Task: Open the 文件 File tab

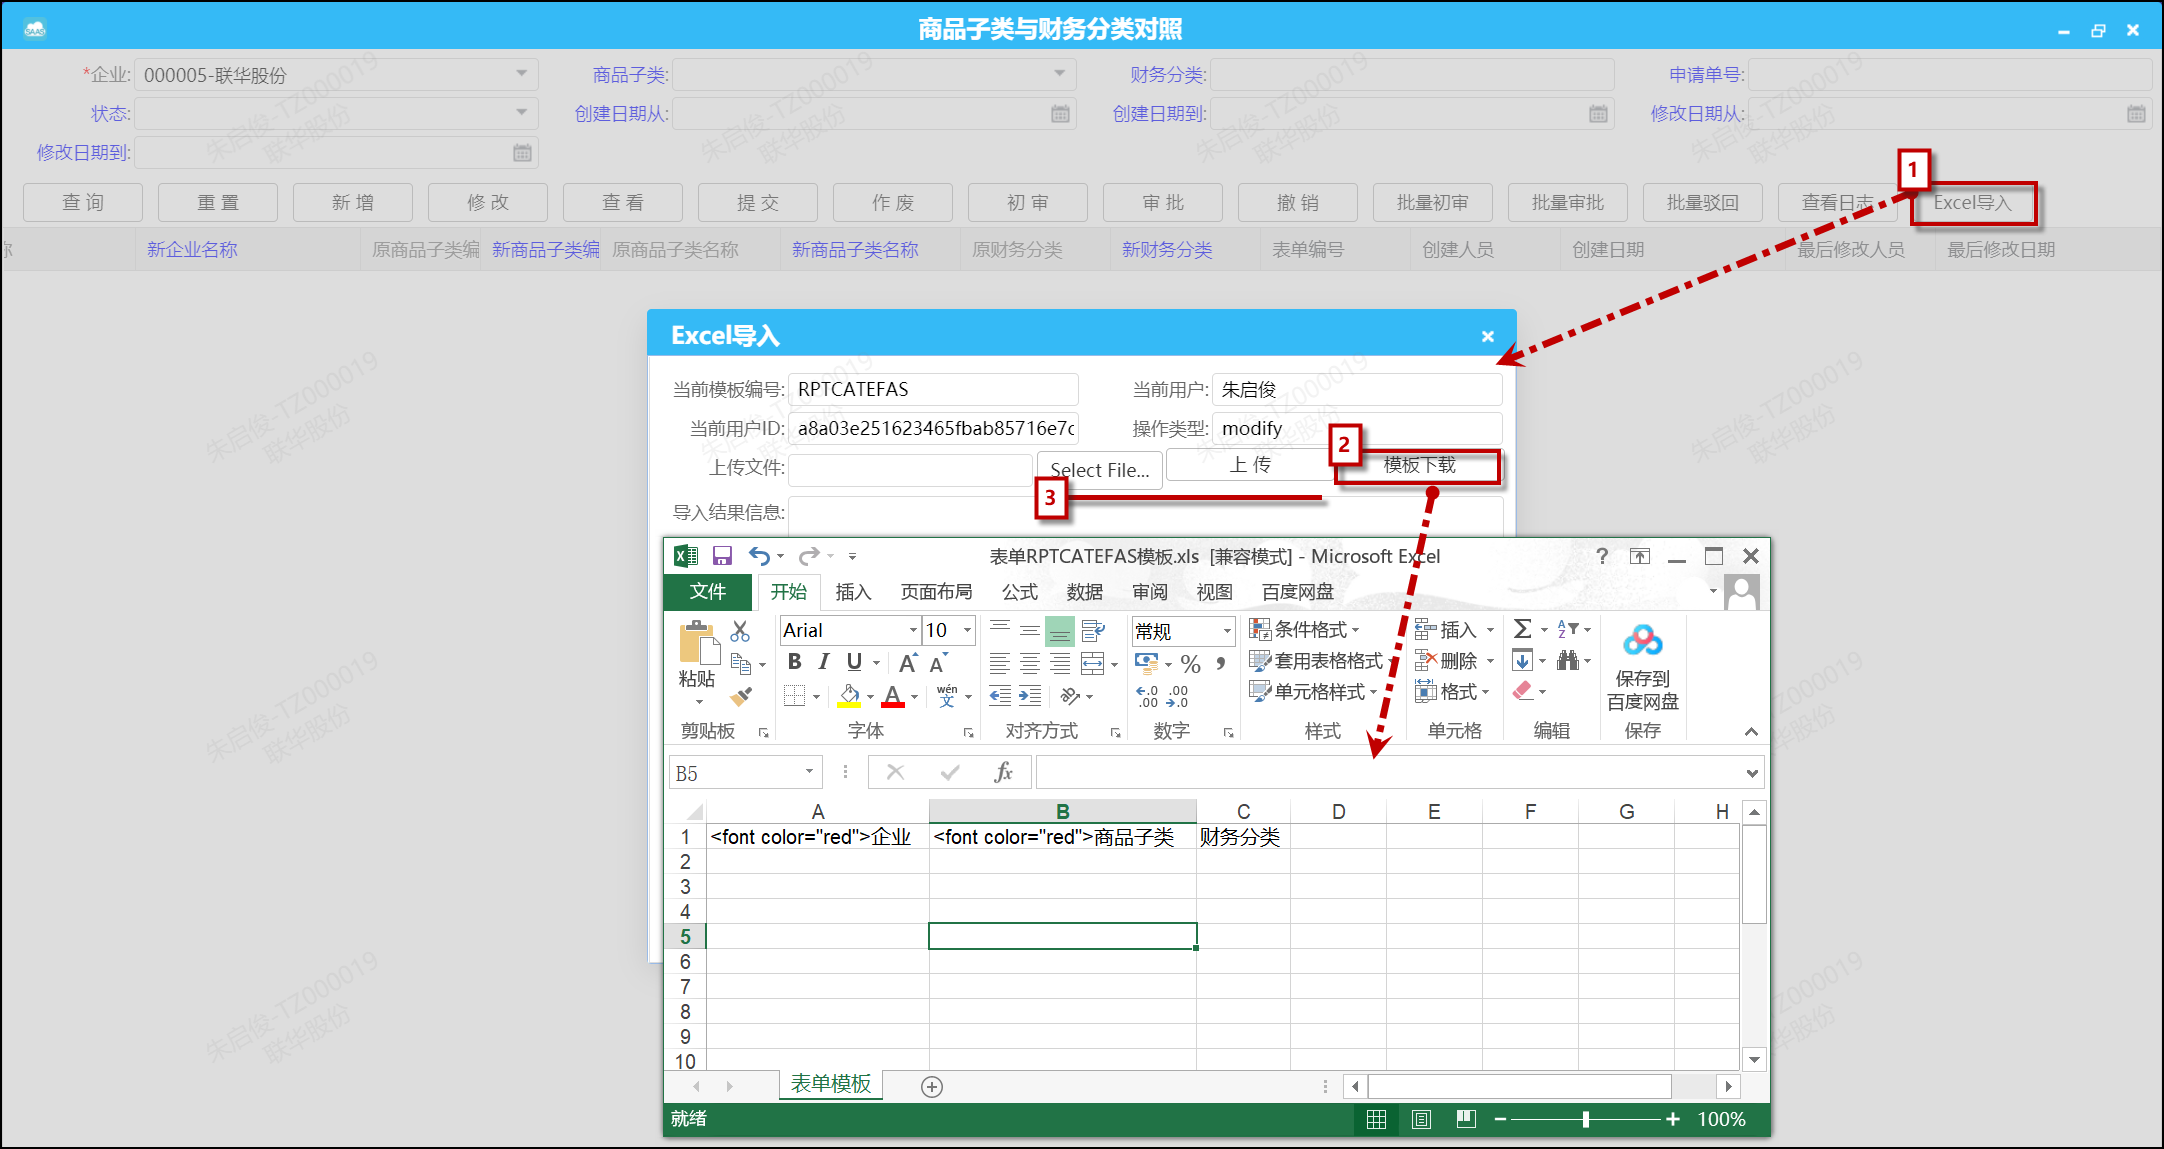Action: [708, 592]
